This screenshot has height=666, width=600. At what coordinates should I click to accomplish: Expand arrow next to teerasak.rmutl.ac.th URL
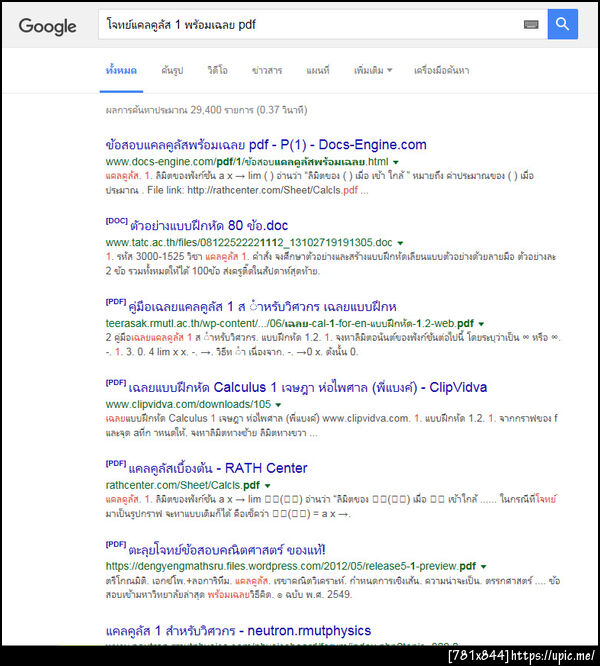[x=481, y=324]
